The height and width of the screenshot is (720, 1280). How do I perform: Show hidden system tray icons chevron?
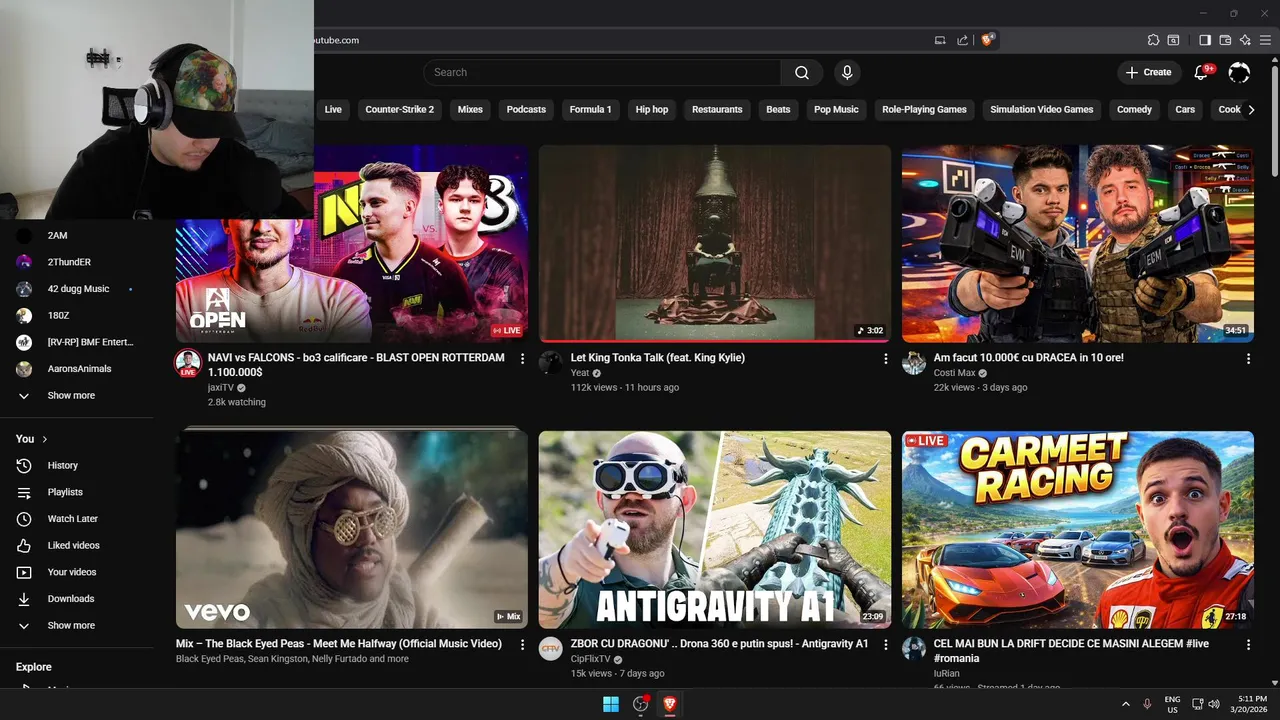point(1126,704)
